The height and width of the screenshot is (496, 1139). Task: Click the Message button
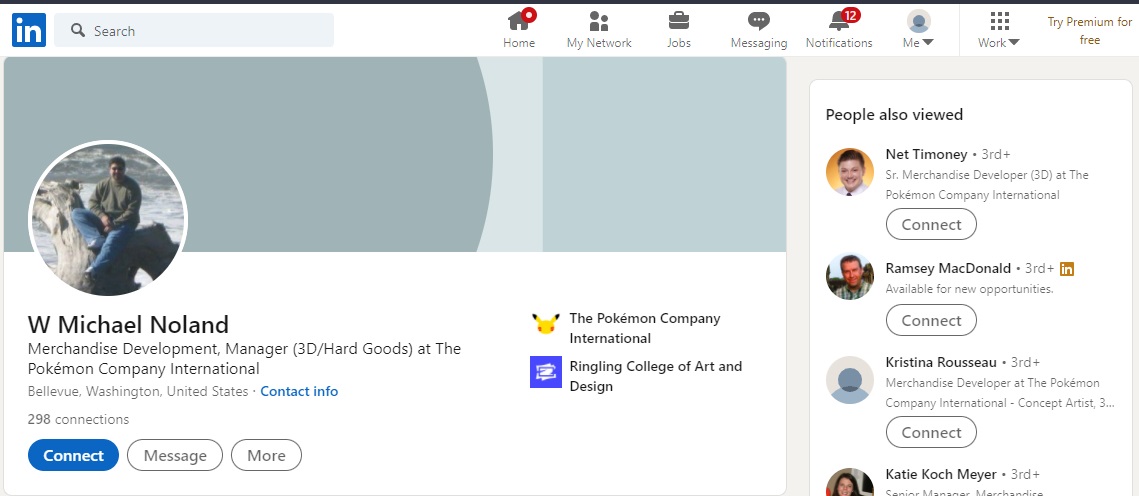[175, 455]
